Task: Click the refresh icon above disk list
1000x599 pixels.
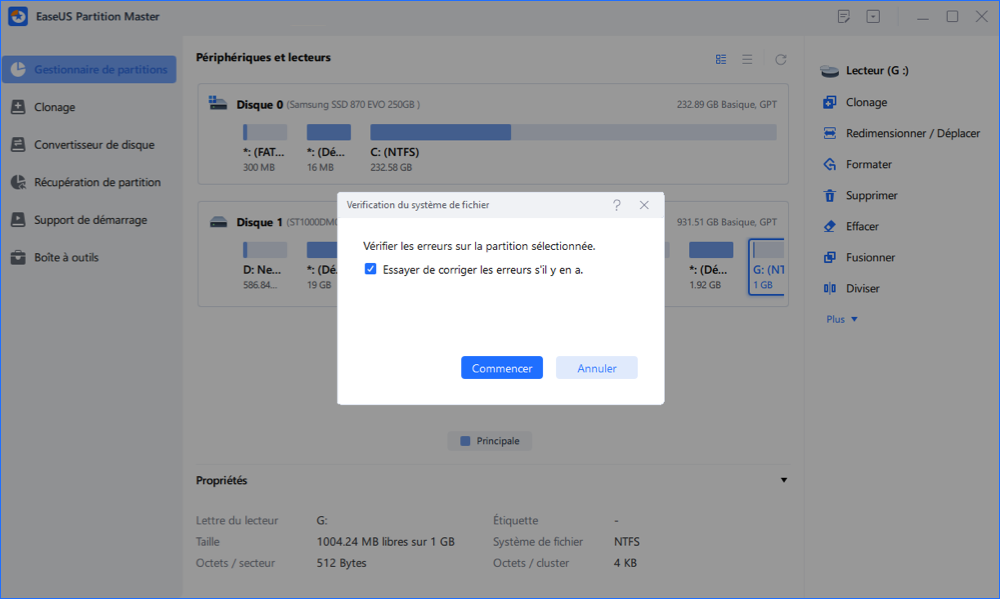Action: point(780,59)
